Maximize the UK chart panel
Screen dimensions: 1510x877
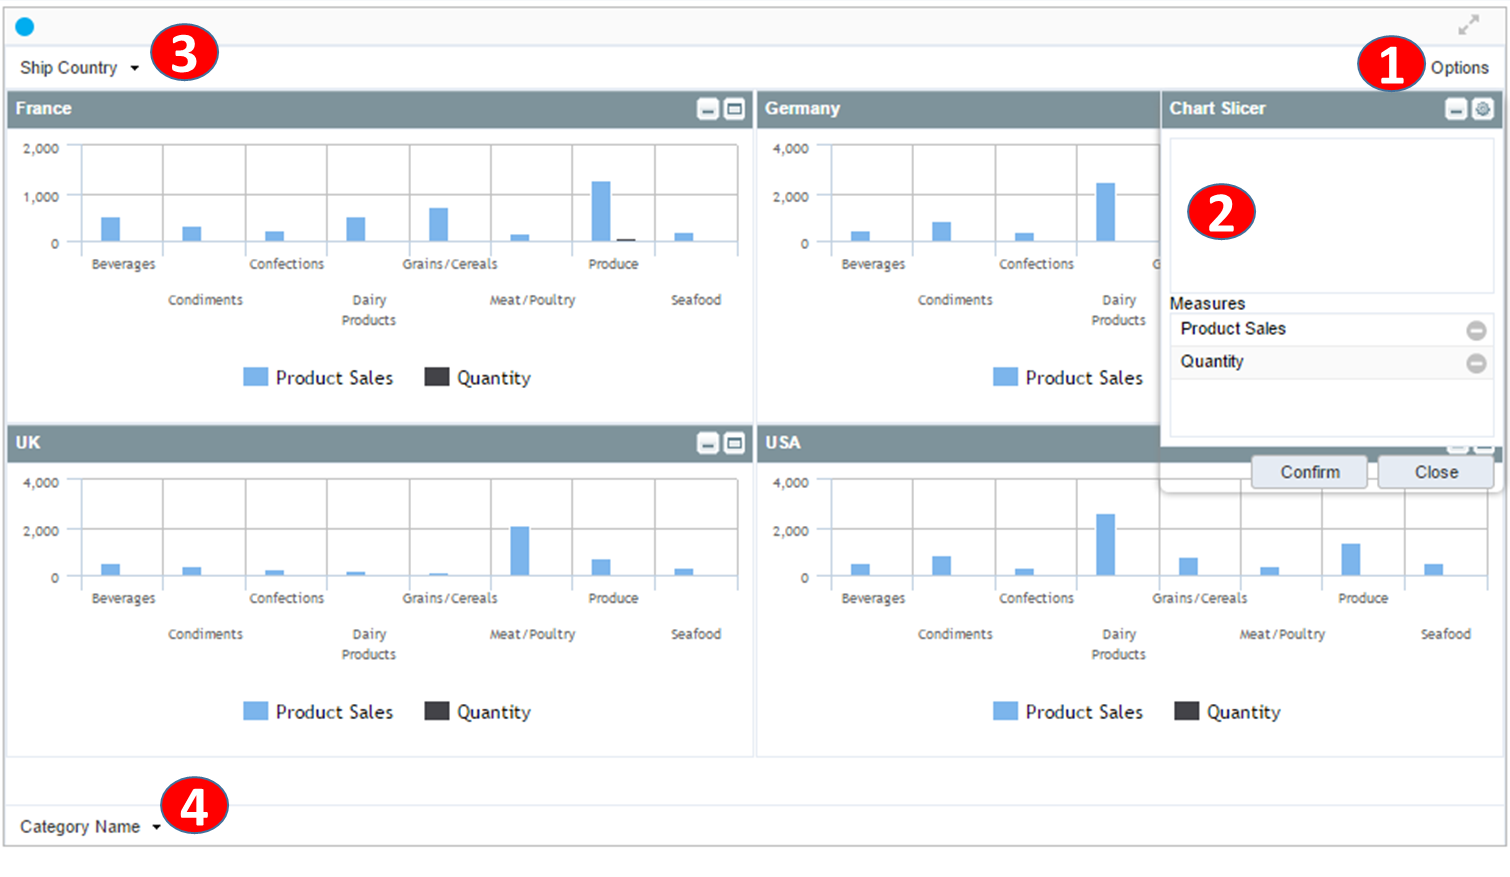pyautogui.click(x=734, y=443)
